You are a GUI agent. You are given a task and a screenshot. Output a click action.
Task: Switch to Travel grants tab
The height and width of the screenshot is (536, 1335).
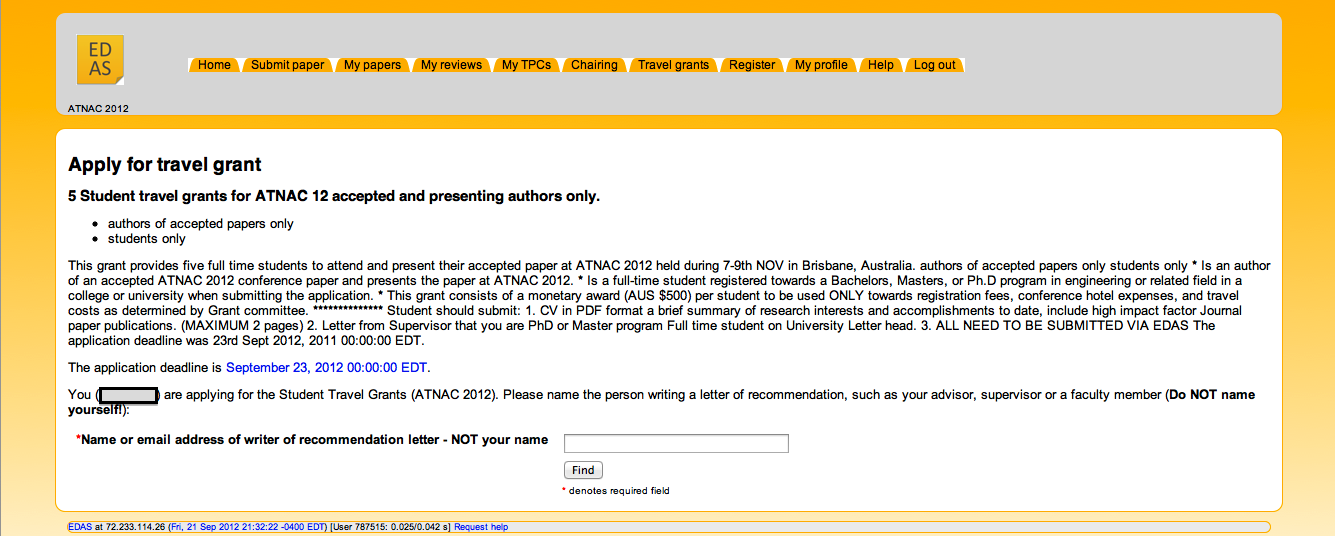tap(673, 65)
